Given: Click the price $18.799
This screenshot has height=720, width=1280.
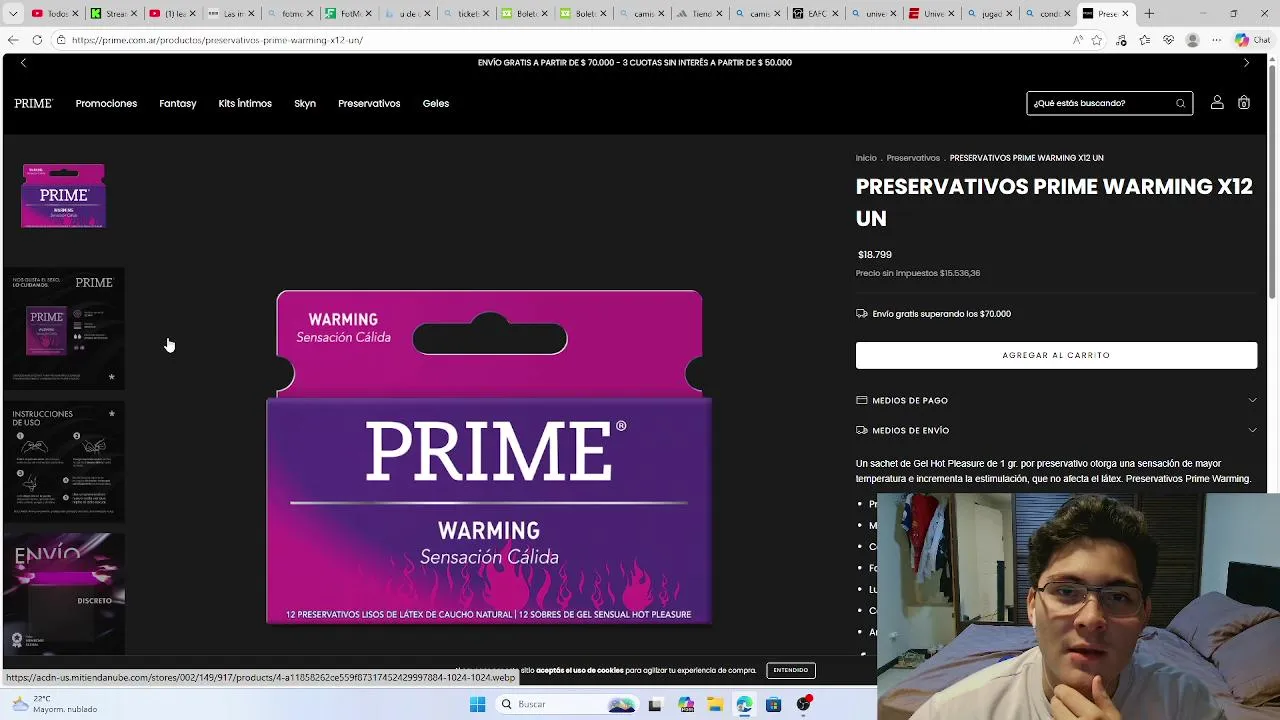Looking at the screenshot, I should point(875,255).
